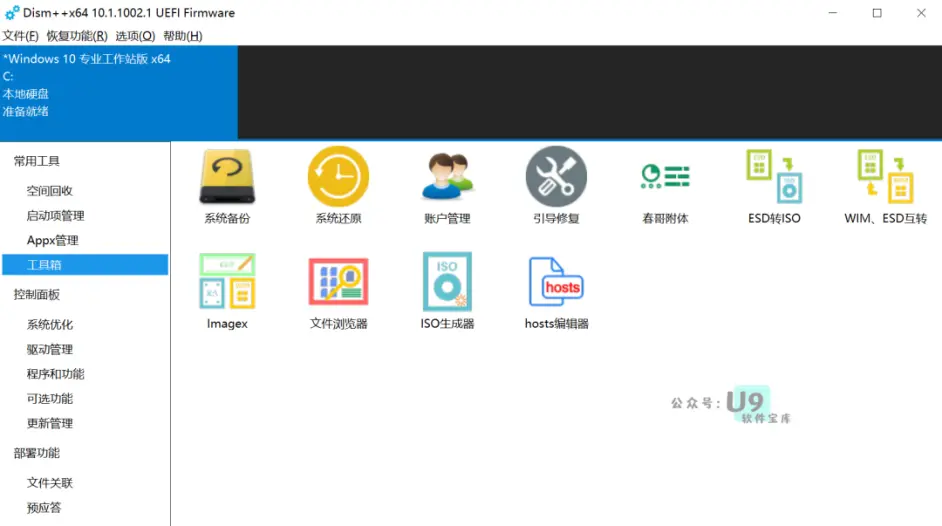Launch the 系统还原 system restore tool
942x526 pixels.
click(x=338, y=186)
